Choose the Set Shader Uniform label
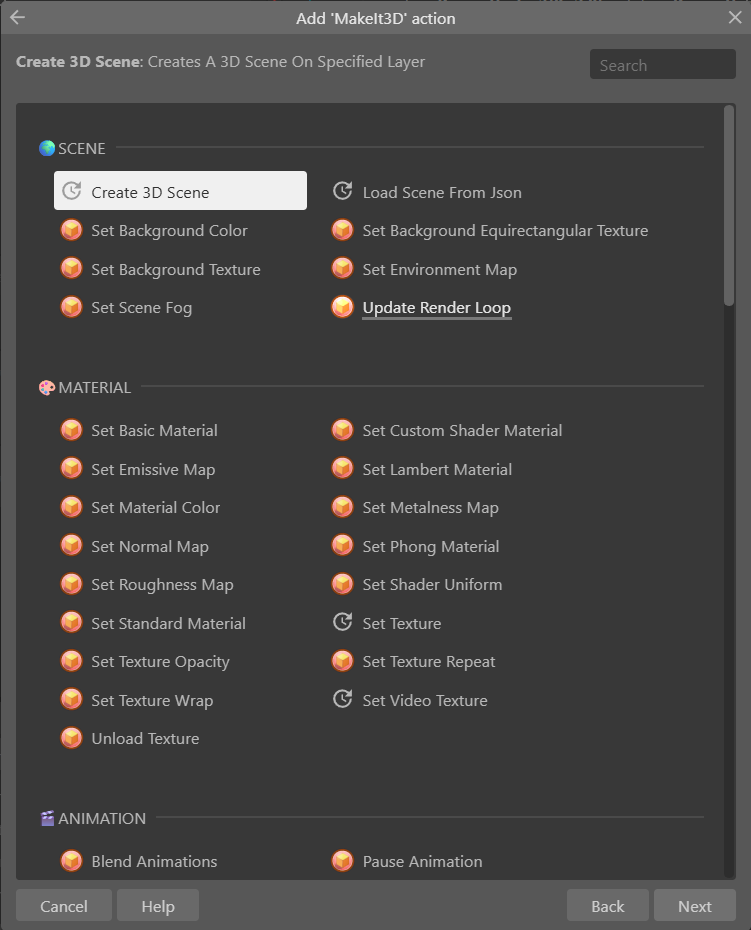Viewport: 751px width, 930px height. coord(432,585)
